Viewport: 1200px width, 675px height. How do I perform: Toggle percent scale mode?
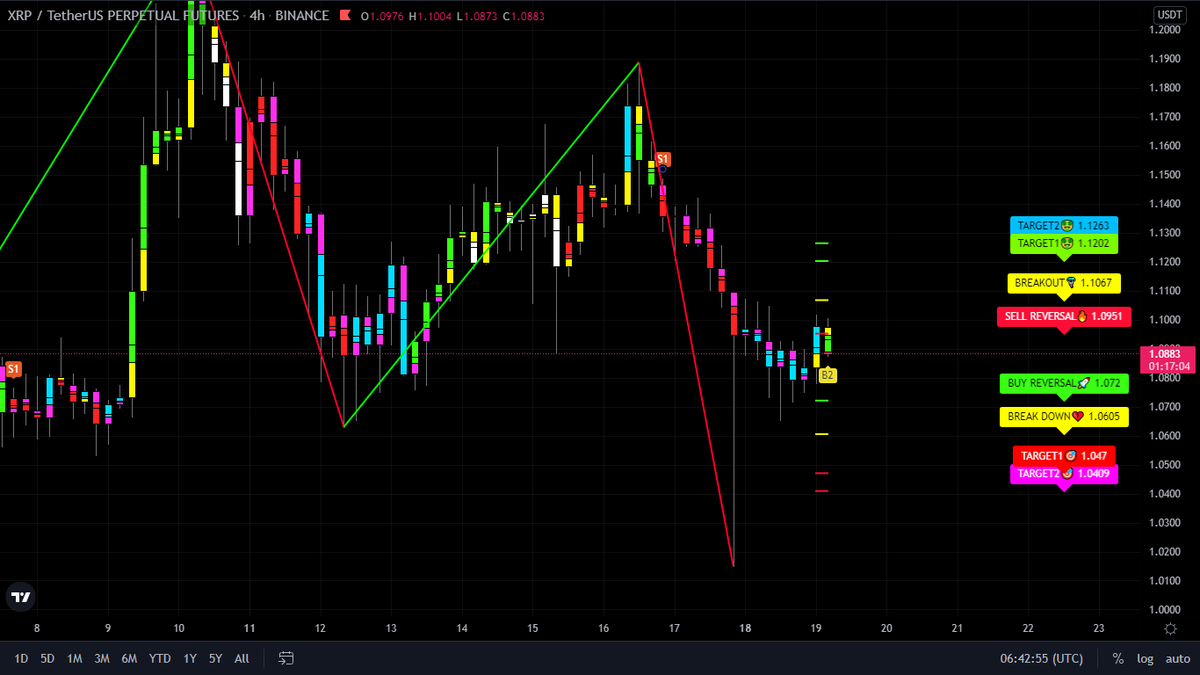click(x=1118, y=659)
